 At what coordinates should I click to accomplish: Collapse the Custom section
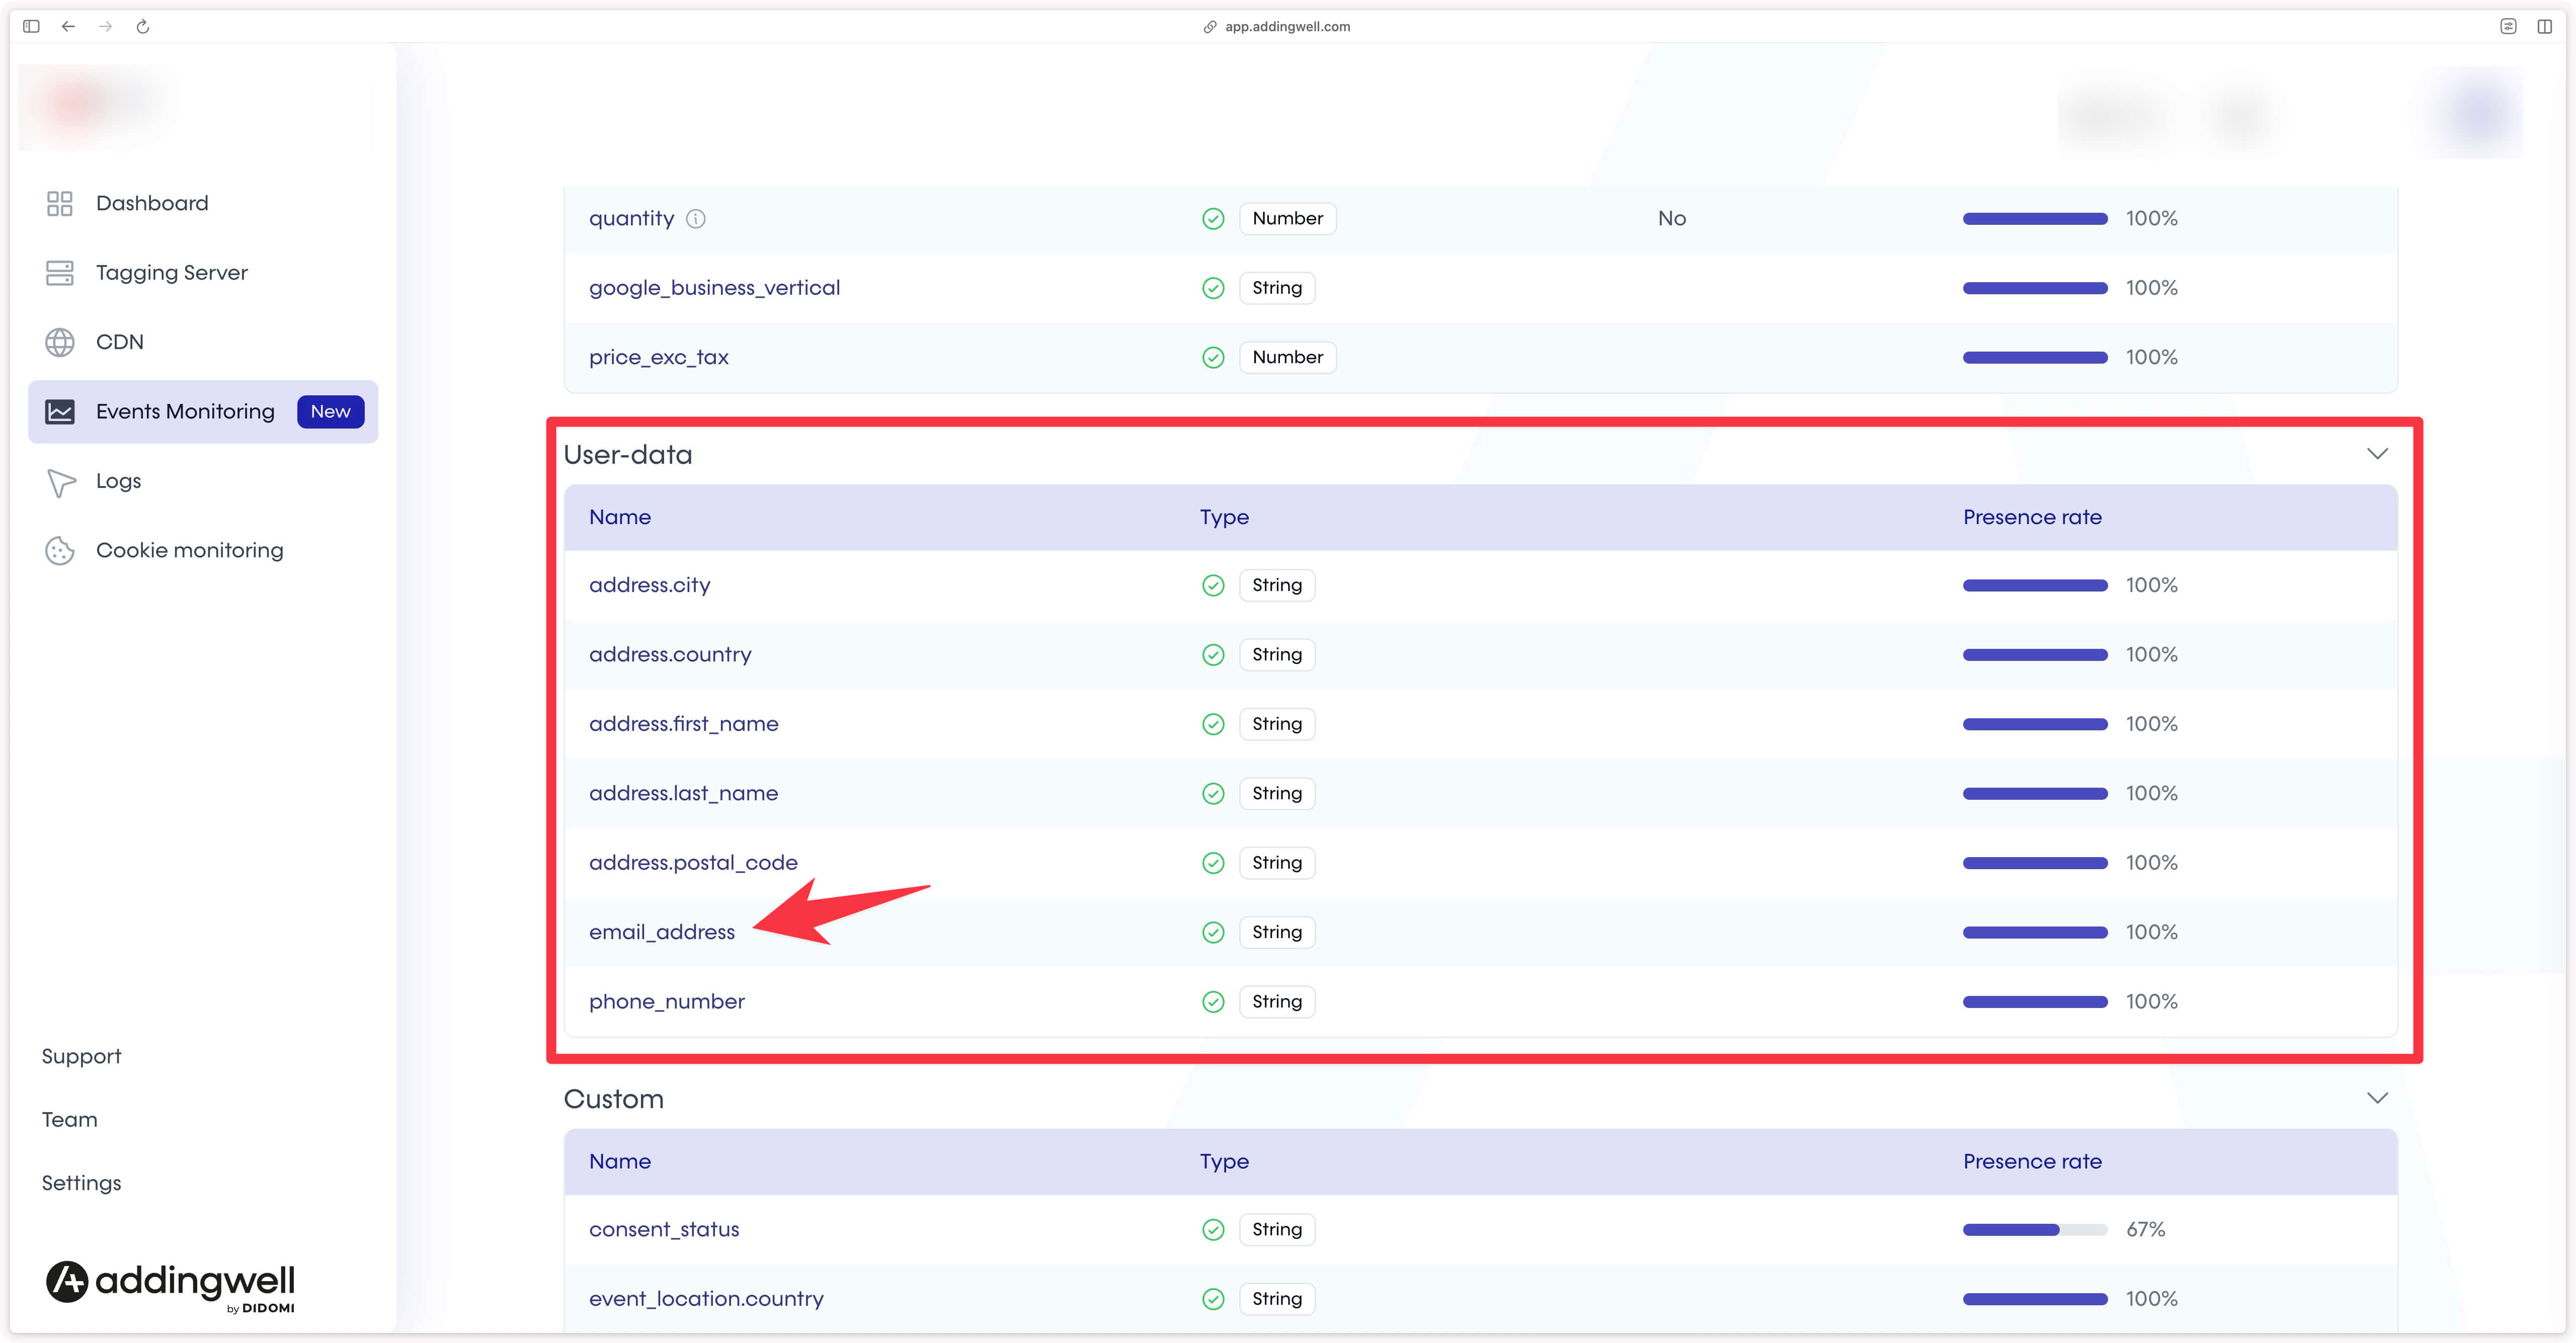pyautogui.click(x=2378, y=1097)
